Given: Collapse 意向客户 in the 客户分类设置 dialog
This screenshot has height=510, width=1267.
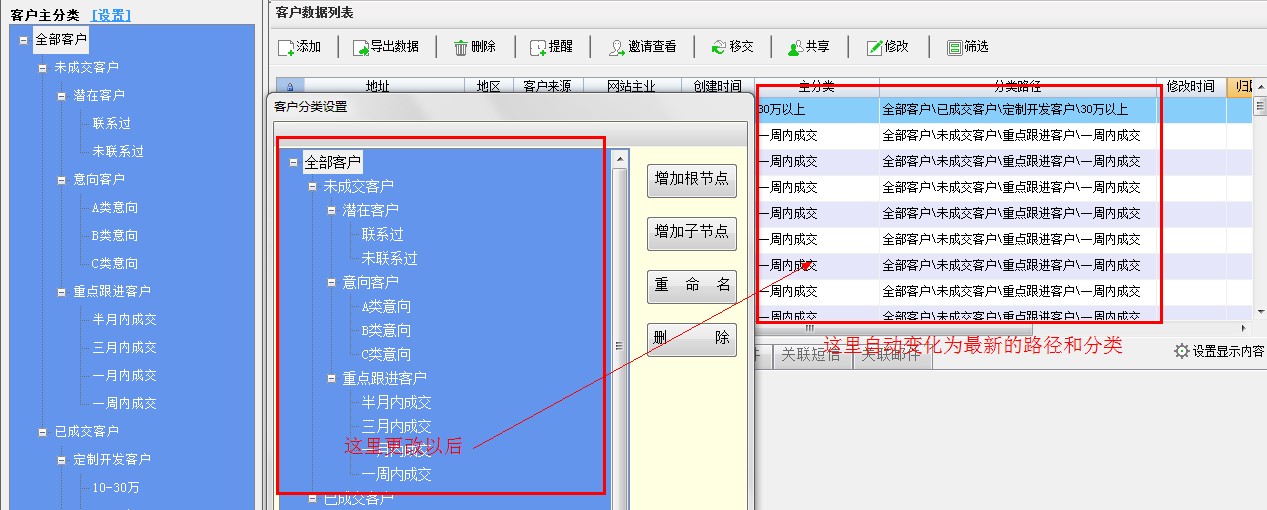Looking at the screenshot, I should [331, 282].
